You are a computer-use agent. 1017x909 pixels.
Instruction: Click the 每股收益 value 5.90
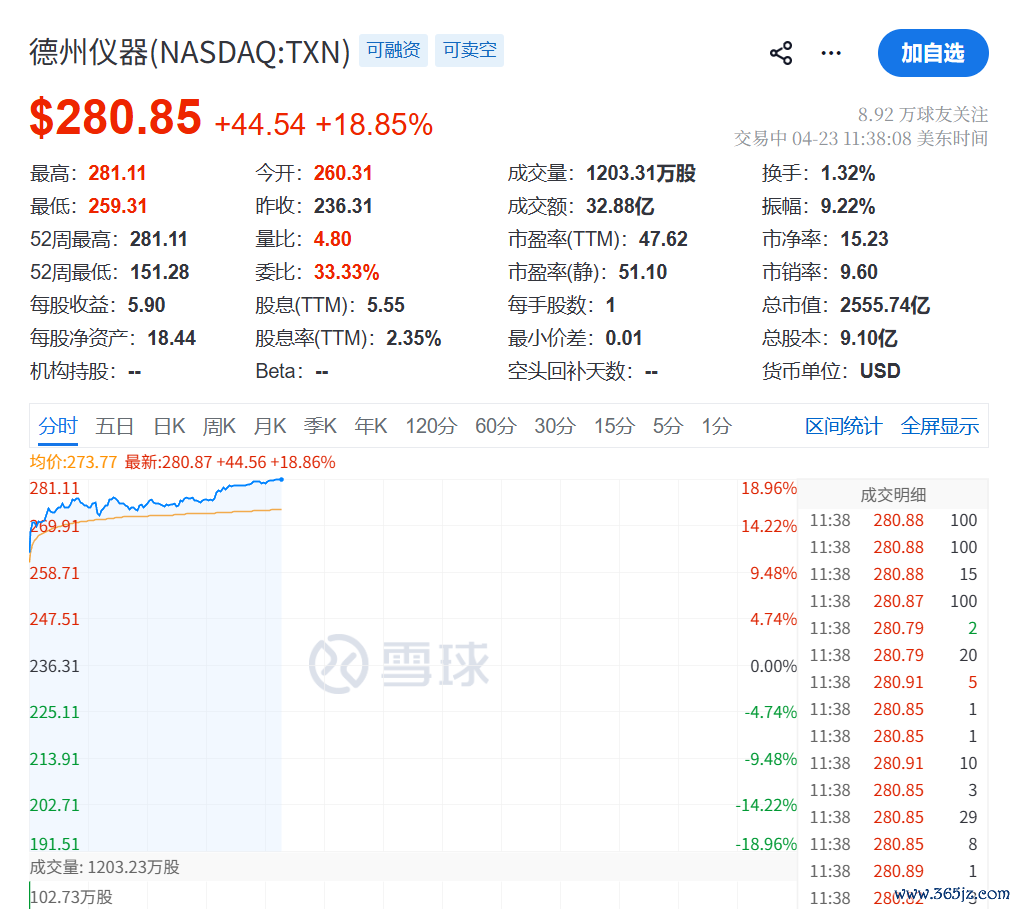(147, 305)
